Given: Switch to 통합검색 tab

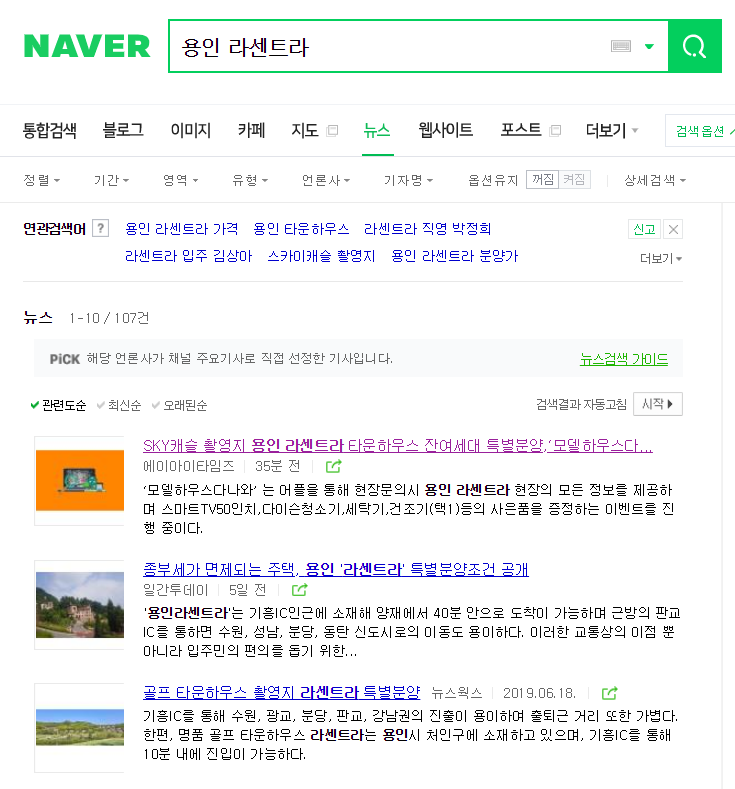Looking at the screenshot, I should pyautogui.click(x=50, y=130).
